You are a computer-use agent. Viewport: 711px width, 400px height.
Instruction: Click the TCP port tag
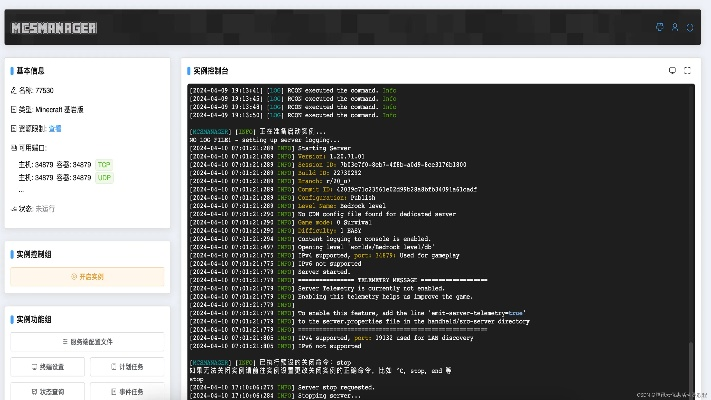(104, 164)
